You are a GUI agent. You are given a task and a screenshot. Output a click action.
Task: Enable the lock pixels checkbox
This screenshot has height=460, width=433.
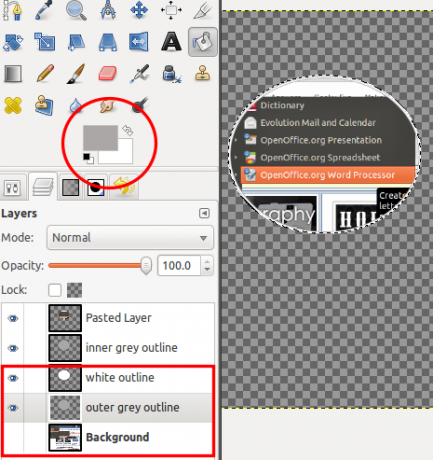[x=55, y=290]
